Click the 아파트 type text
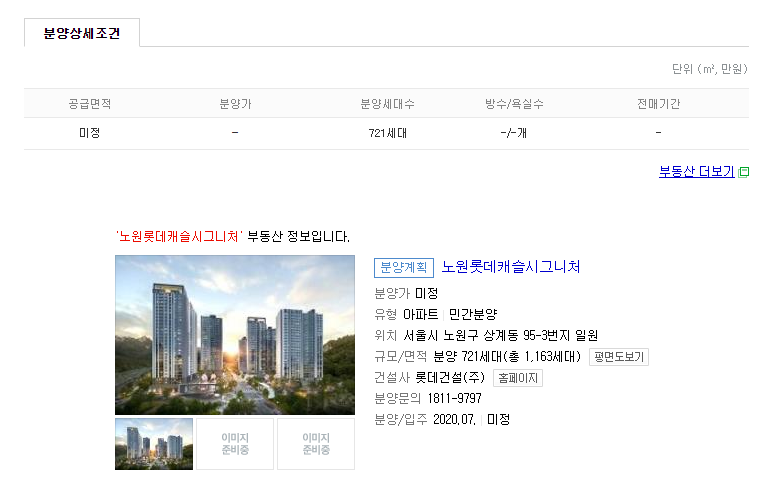 point(420,315)
